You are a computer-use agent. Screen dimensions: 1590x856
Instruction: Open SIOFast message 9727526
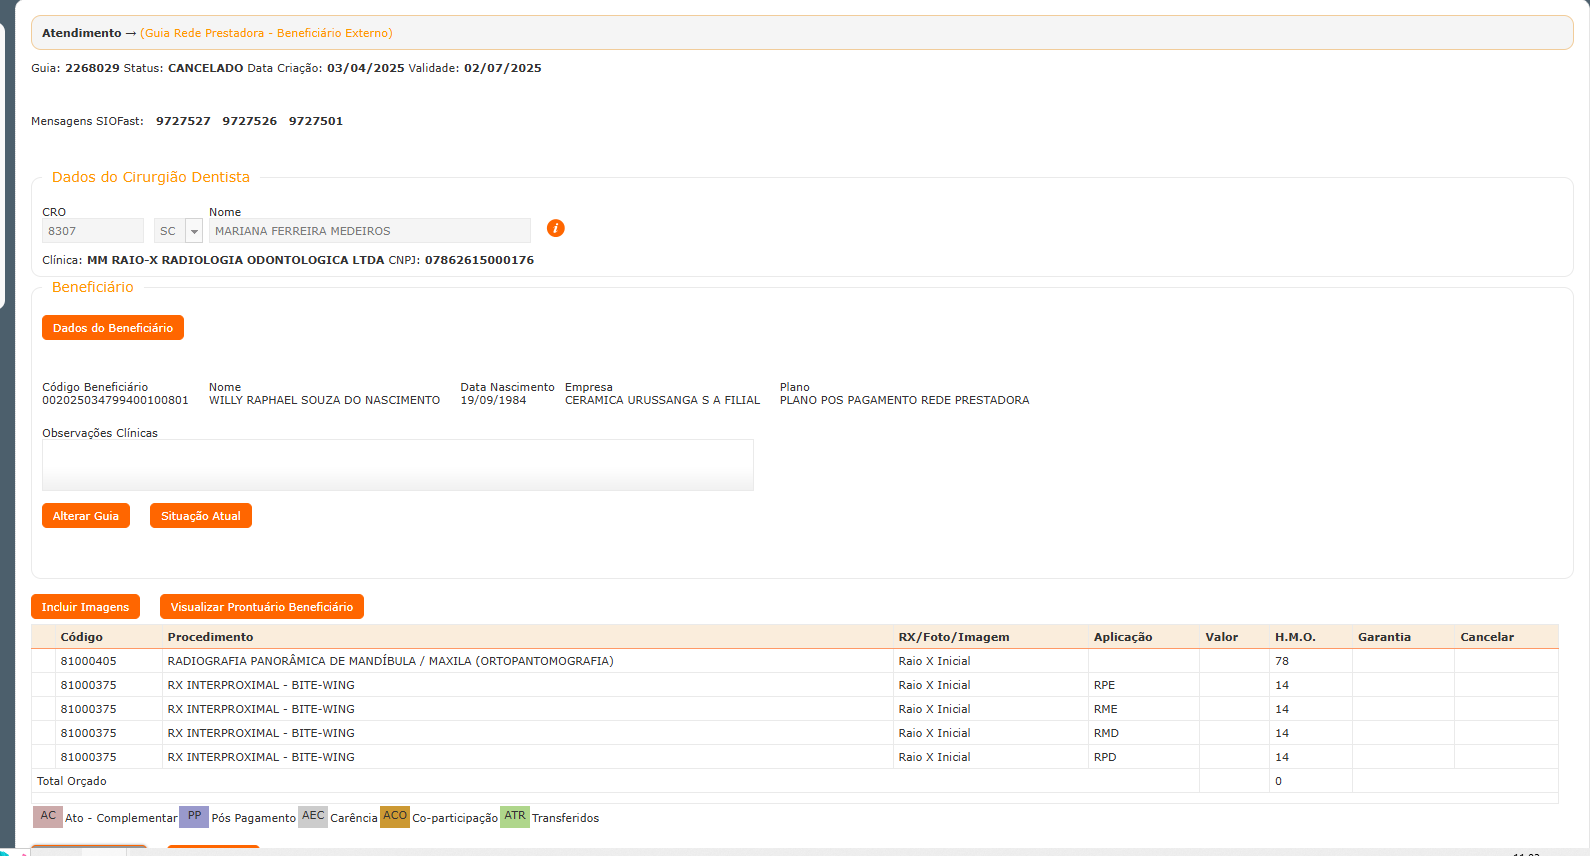(x=250, y=121)
